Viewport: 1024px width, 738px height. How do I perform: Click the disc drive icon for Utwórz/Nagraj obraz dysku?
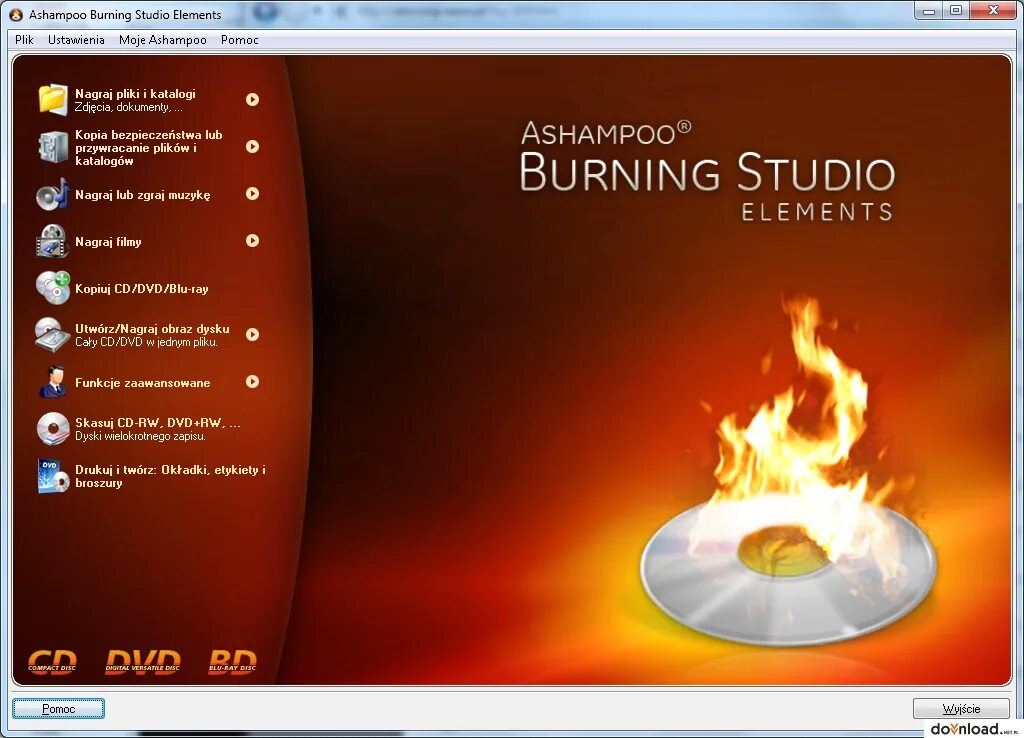[53, 335]
